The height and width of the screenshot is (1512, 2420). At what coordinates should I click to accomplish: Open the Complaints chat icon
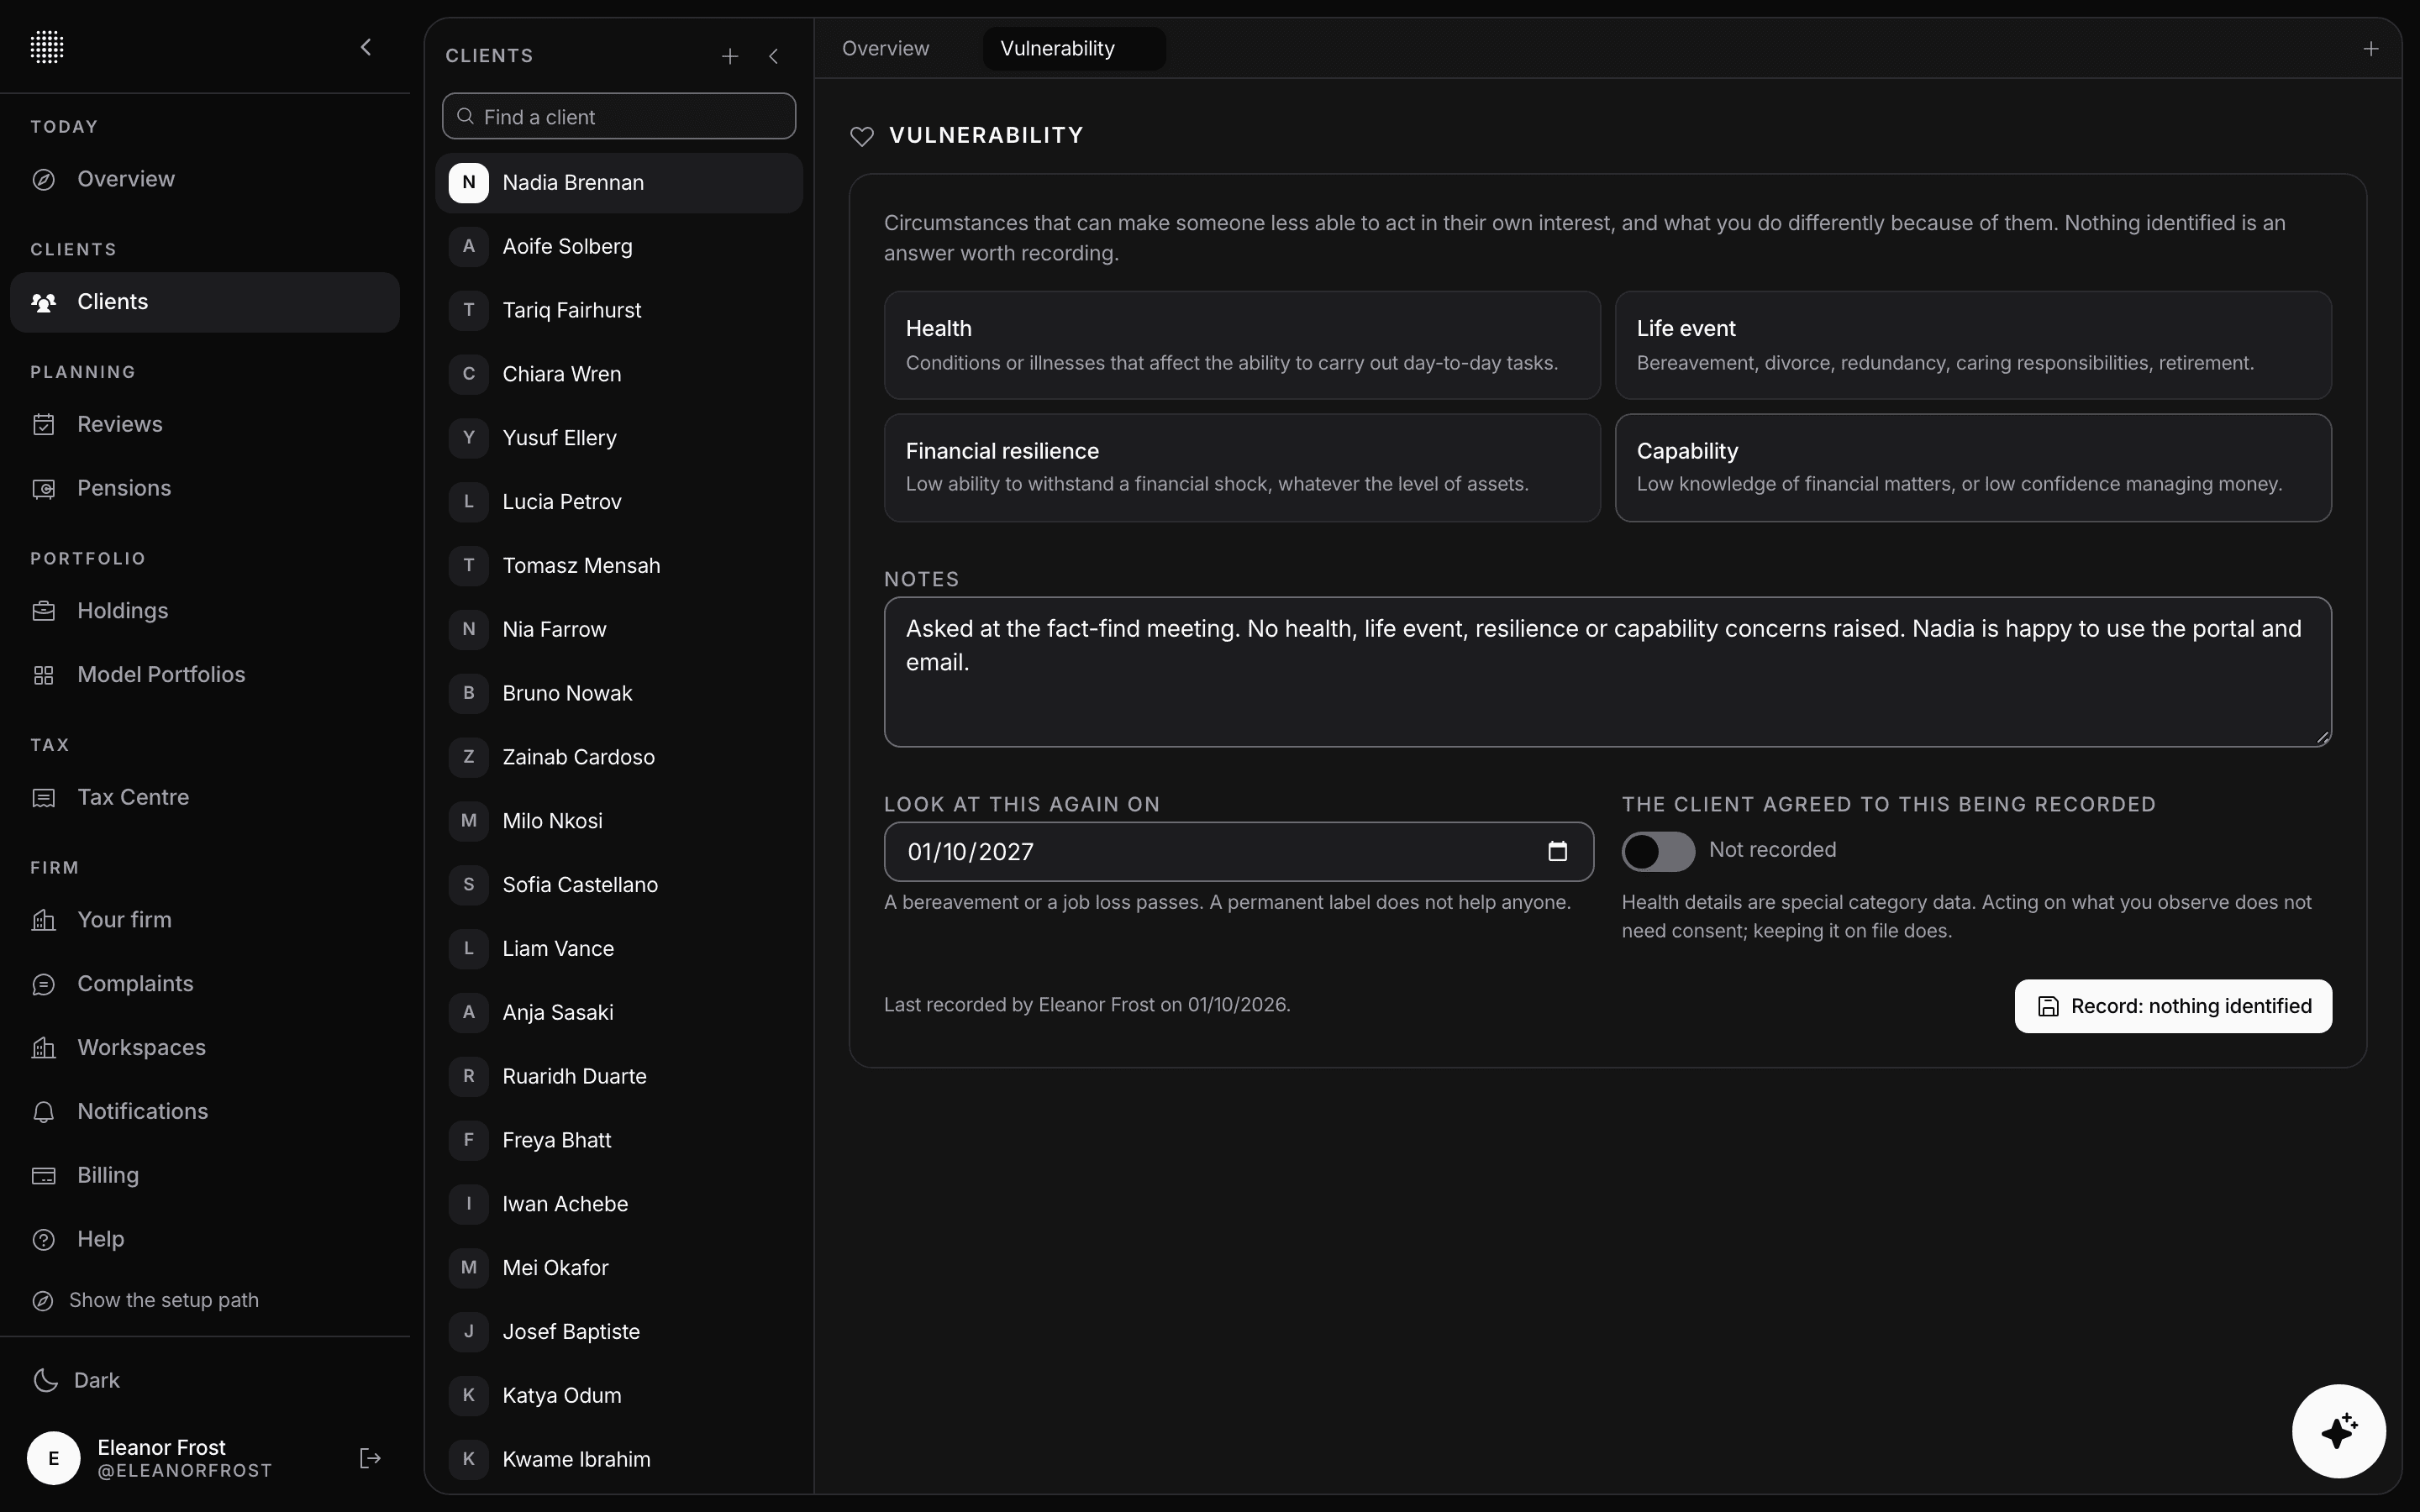(43, 984)
